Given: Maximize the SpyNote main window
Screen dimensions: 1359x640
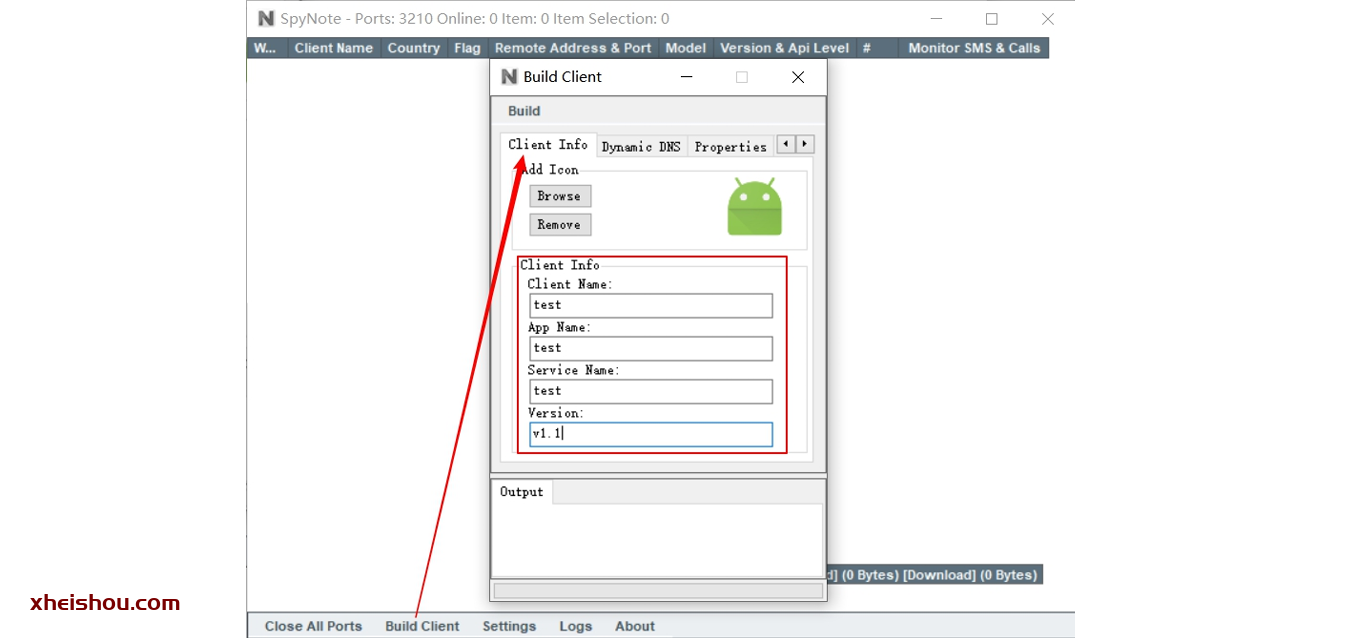Looking at the screenshot, I should pyautogui.click(x=991, y=18).
